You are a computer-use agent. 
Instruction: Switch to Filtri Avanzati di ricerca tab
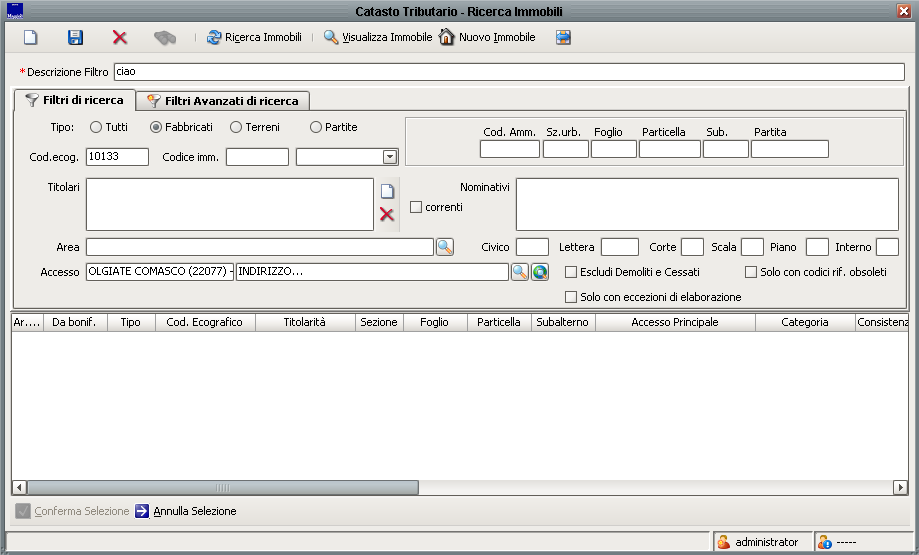click(224, 101)
